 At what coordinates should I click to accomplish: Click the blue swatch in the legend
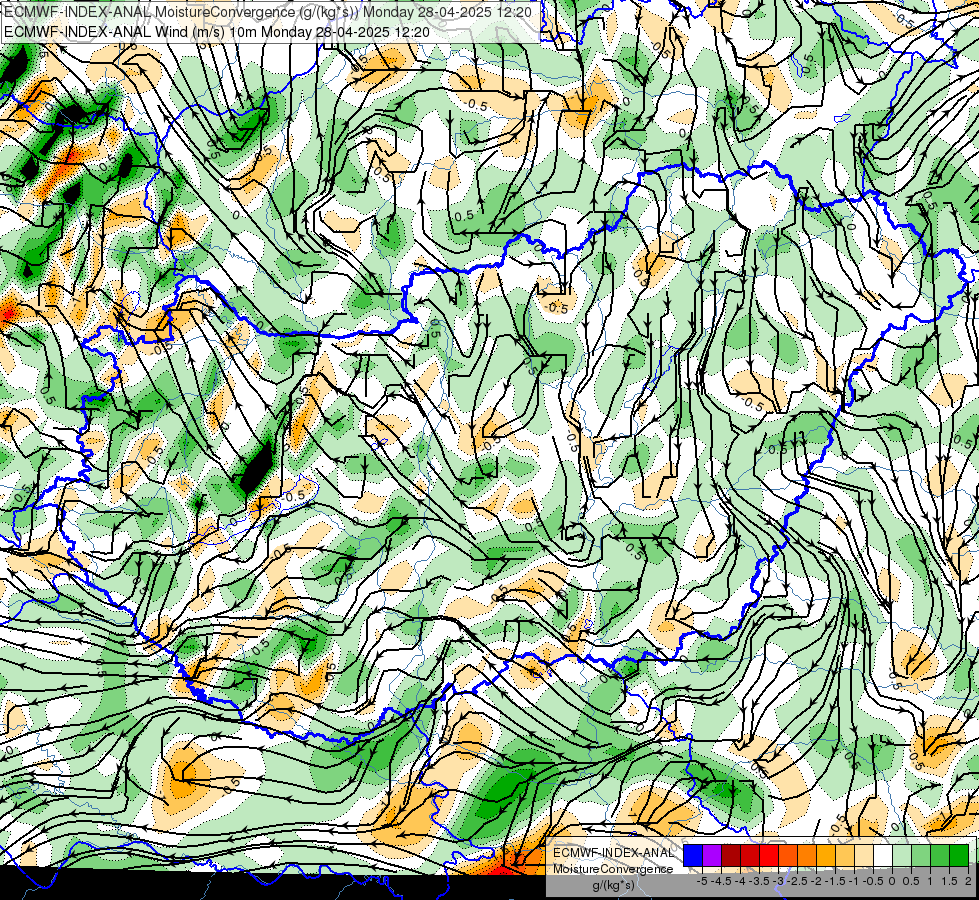pyautogui.click(x=693, y=856)
